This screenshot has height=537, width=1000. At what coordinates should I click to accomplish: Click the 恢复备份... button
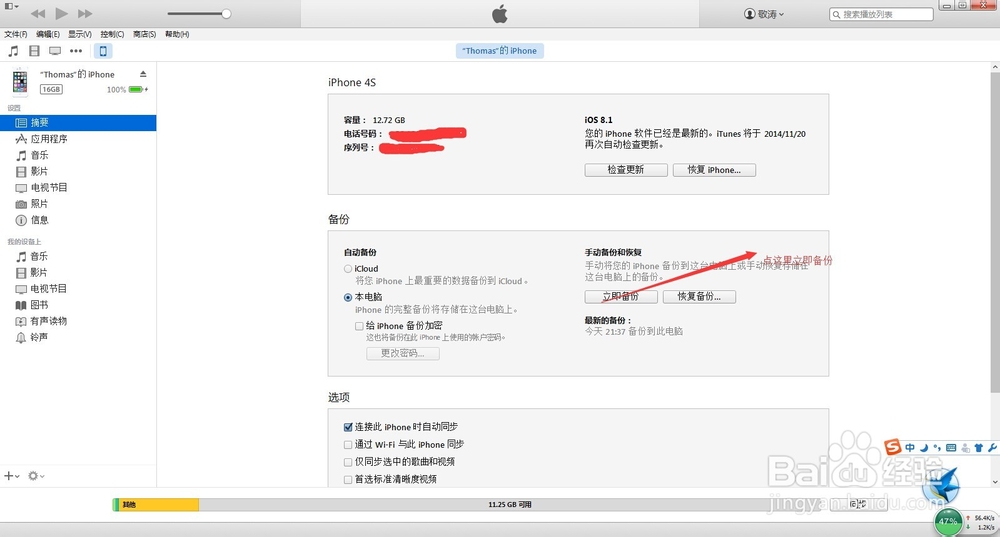coord(699,297)
